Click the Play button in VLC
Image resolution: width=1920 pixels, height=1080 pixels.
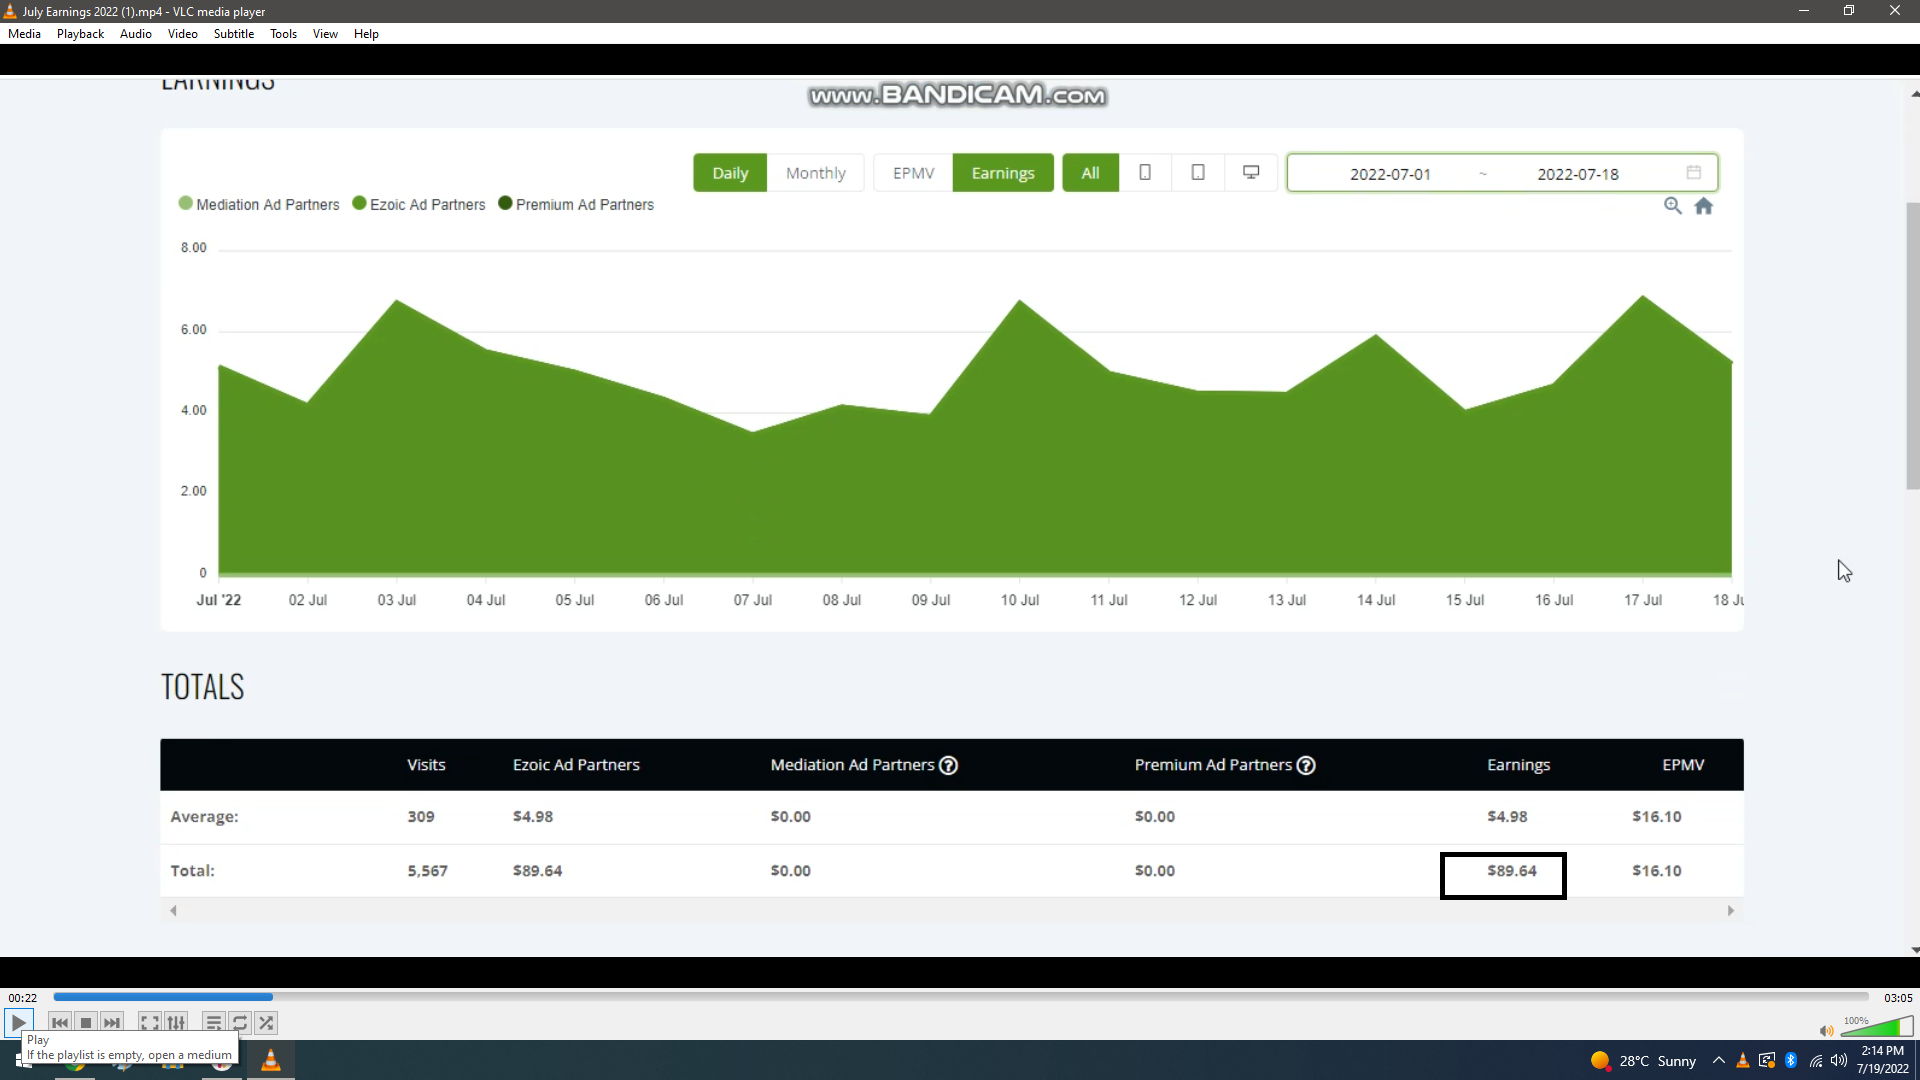pyautogui.click(x=18, y=1022)
